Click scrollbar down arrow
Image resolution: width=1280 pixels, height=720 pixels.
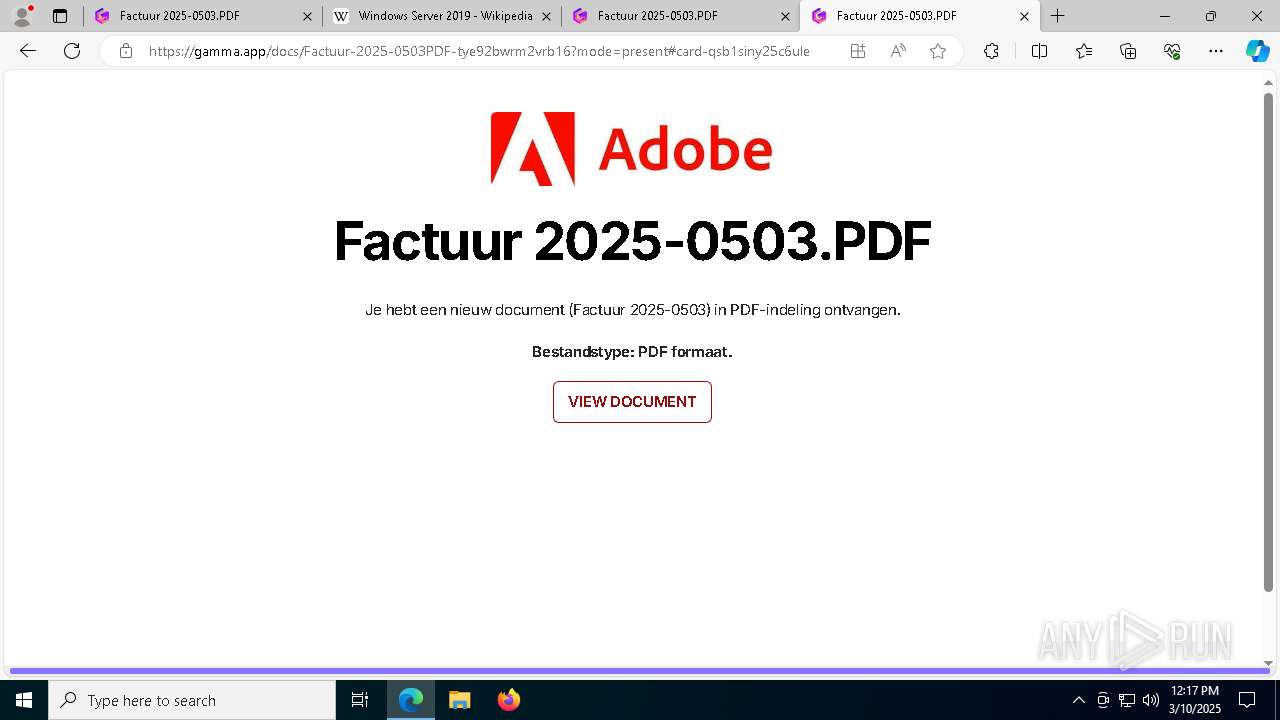click(x=1268, y=663)
